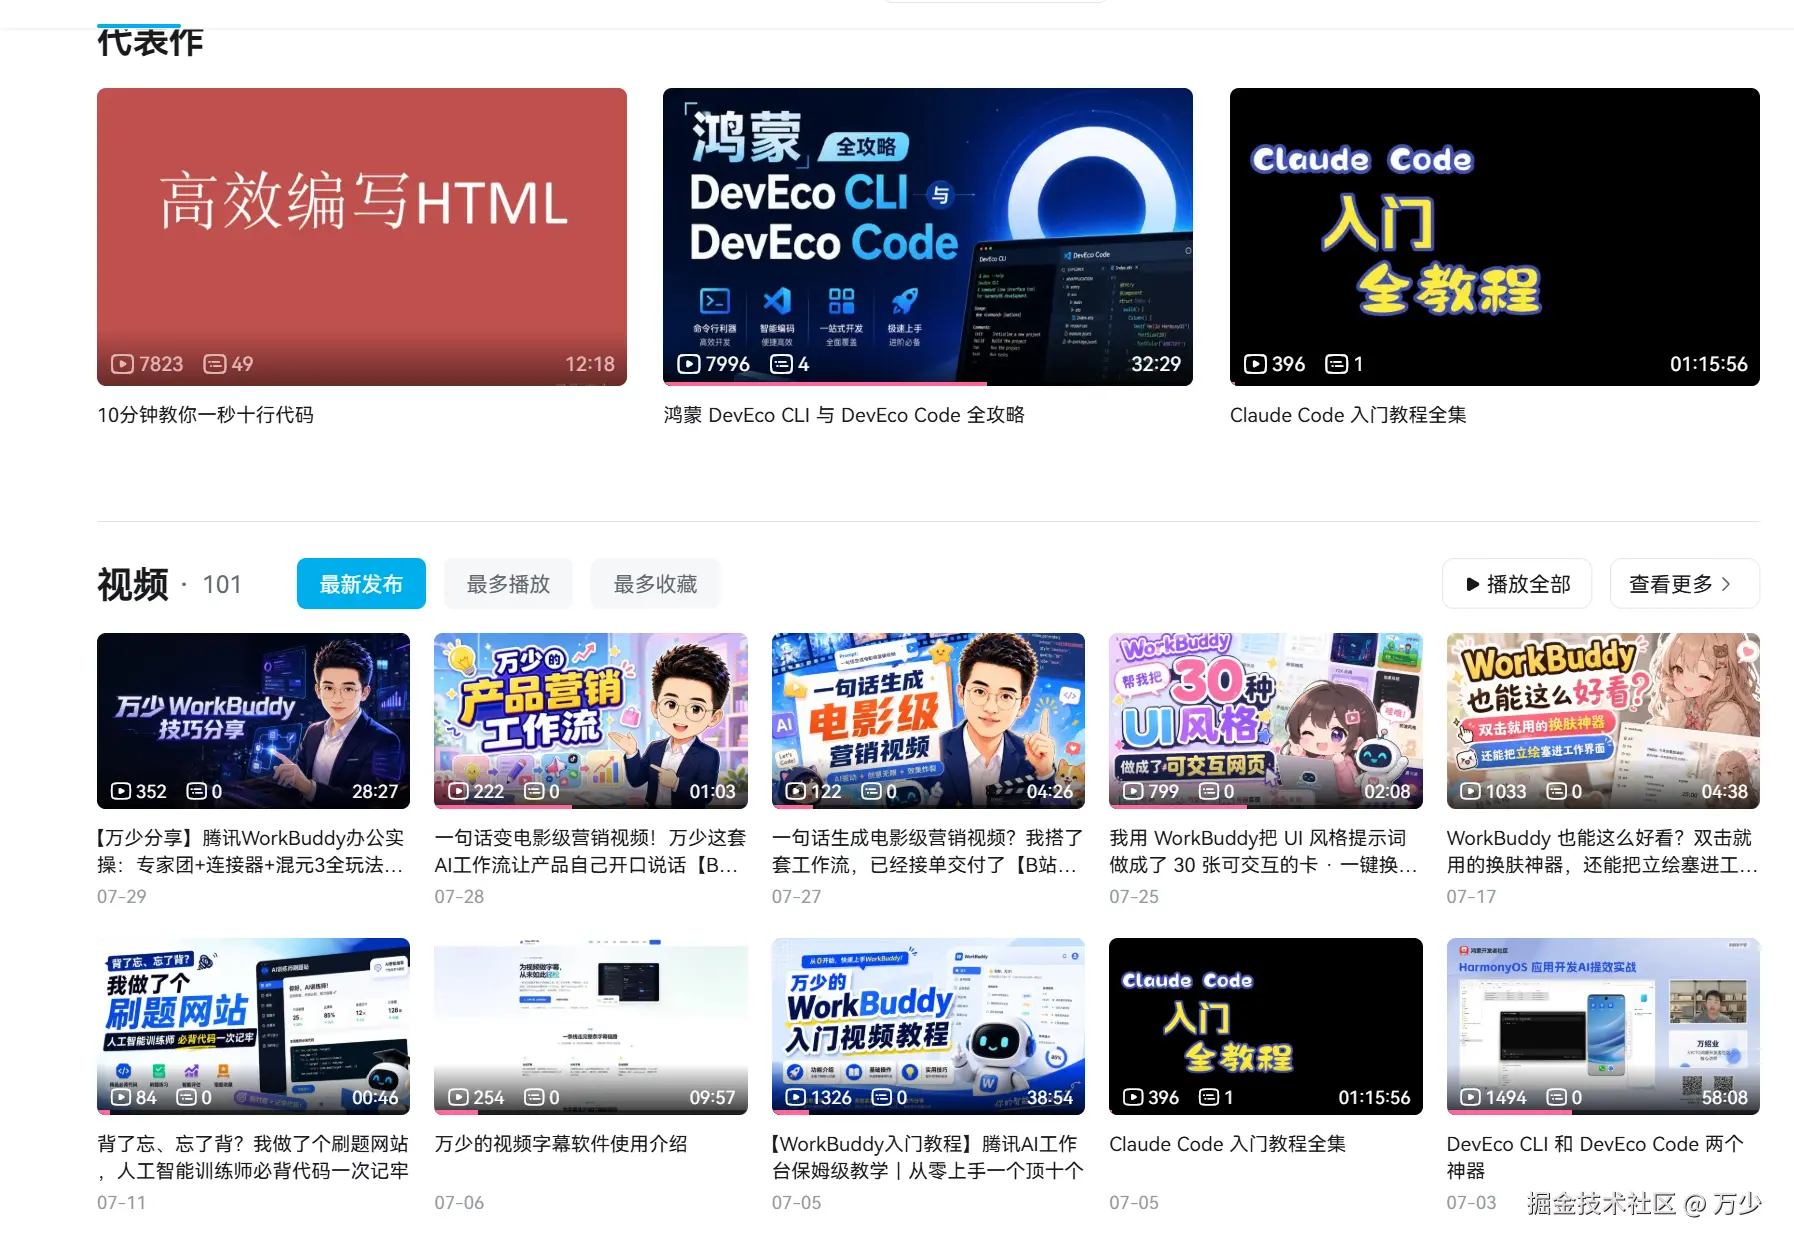Screen dimensions: 1794x1249
Task: Click the 产品营销工作流 video thumbnail
Action: (x=591, y=721)
